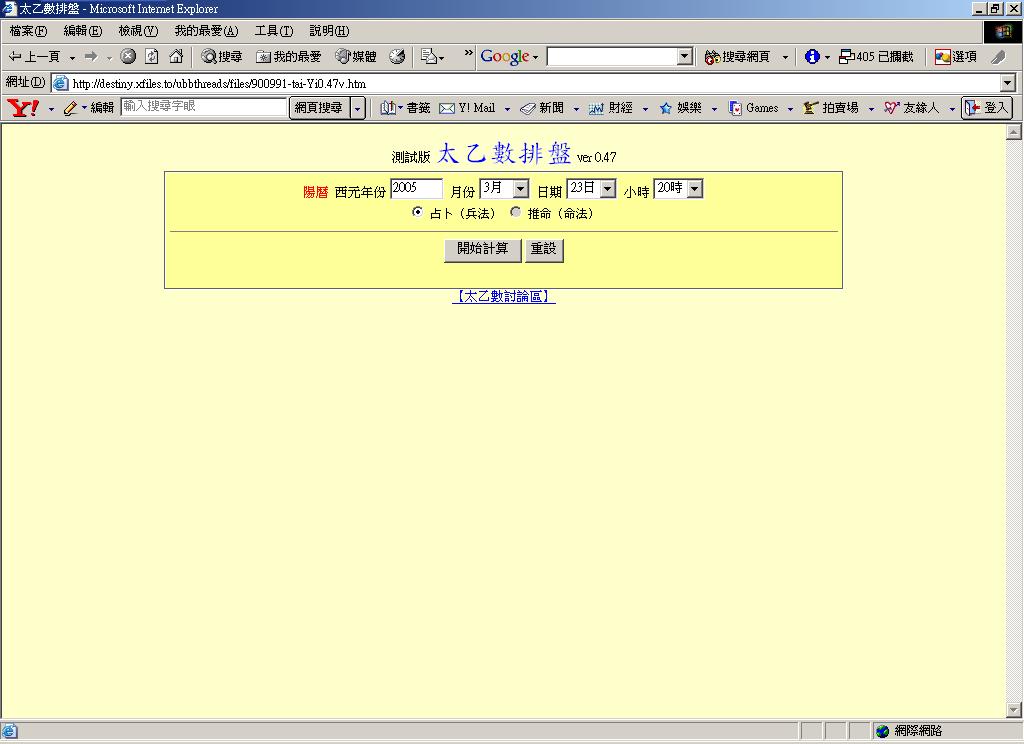Open the 太乙數討論區 link
Image resolution: width=1024 pixels, height=744 pixels.
[504, 297]
